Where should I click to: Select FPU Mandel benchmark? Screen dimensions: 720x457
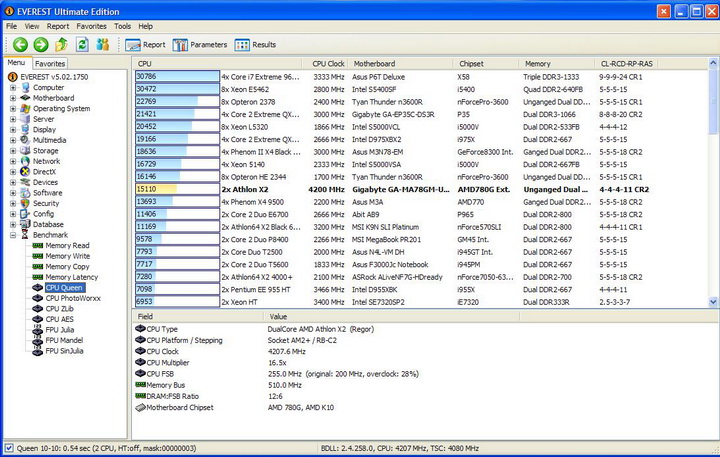pos(64,341)
